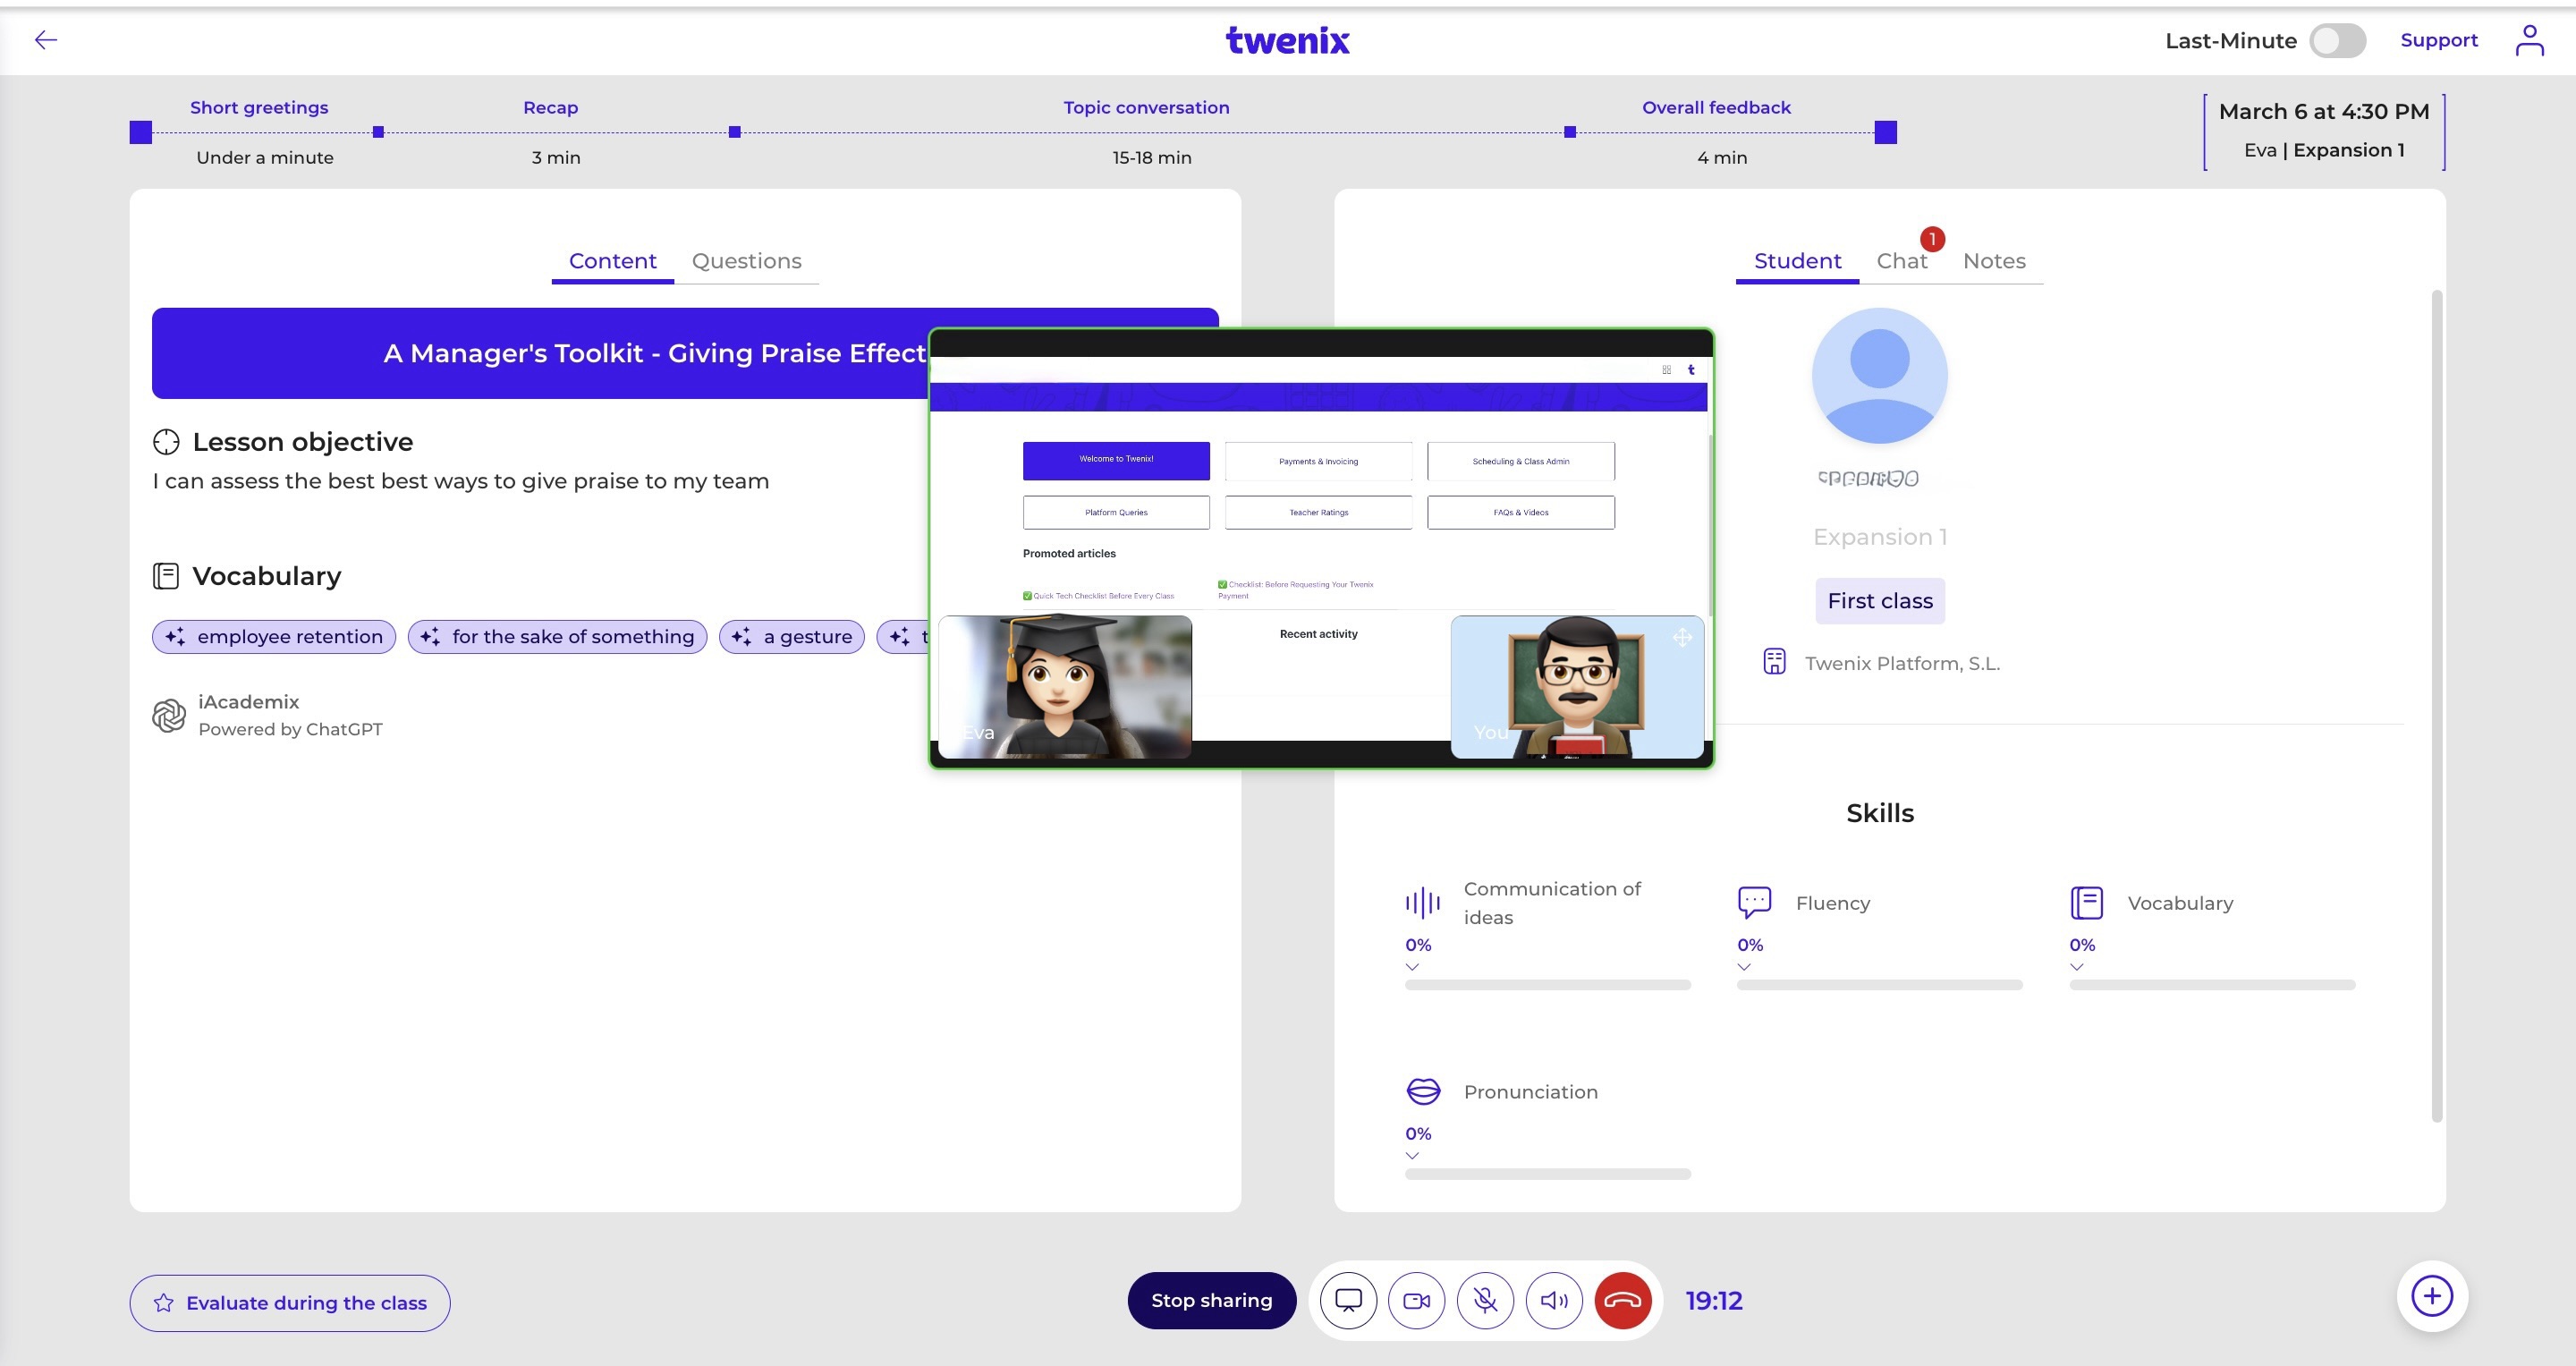
Task: Click the Stop sharing button
Action: pos(1211,1300)
